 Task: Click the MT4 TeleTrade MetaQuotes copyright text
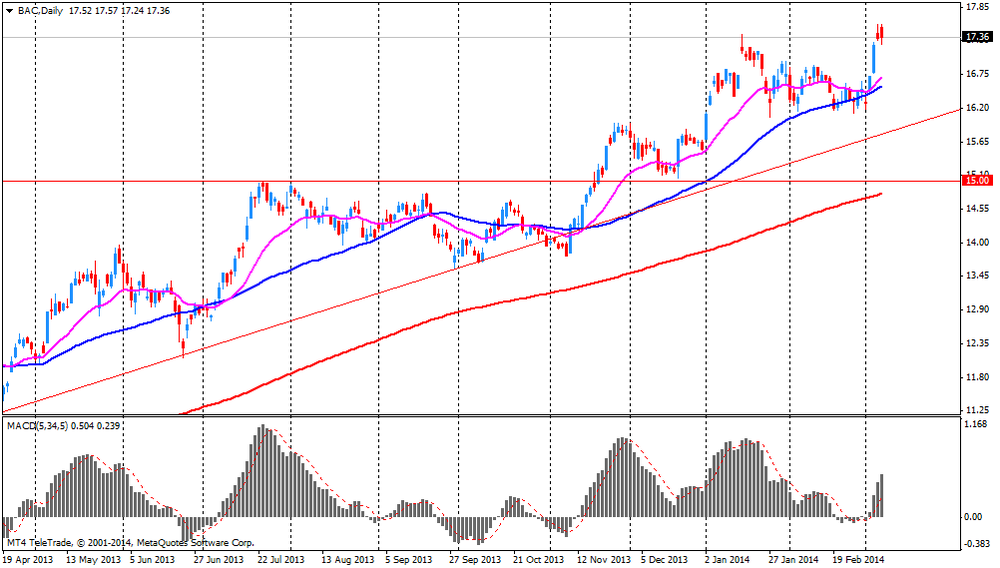[130, 543]
